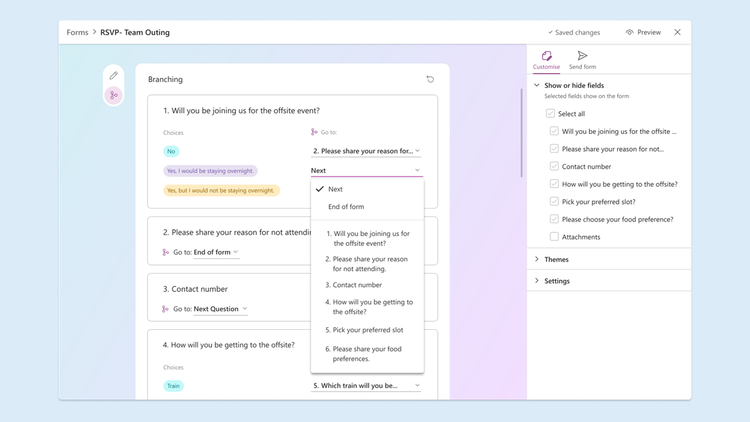Open the Go to dropdown for the No choice
The height and width of the screenshot is (422, 750).
[366, 151]
